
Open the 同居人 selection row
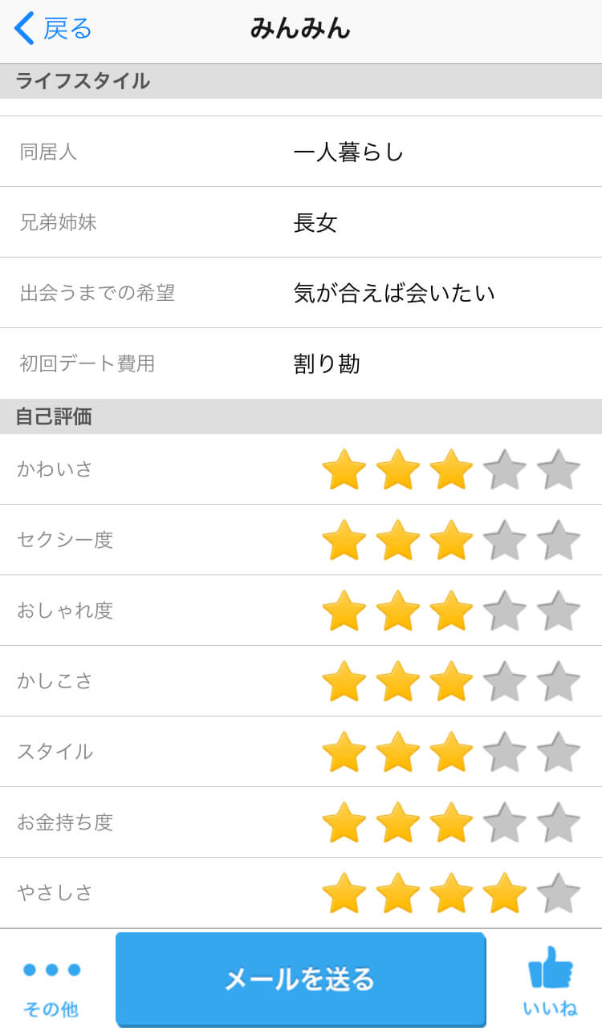pos(301,152)
